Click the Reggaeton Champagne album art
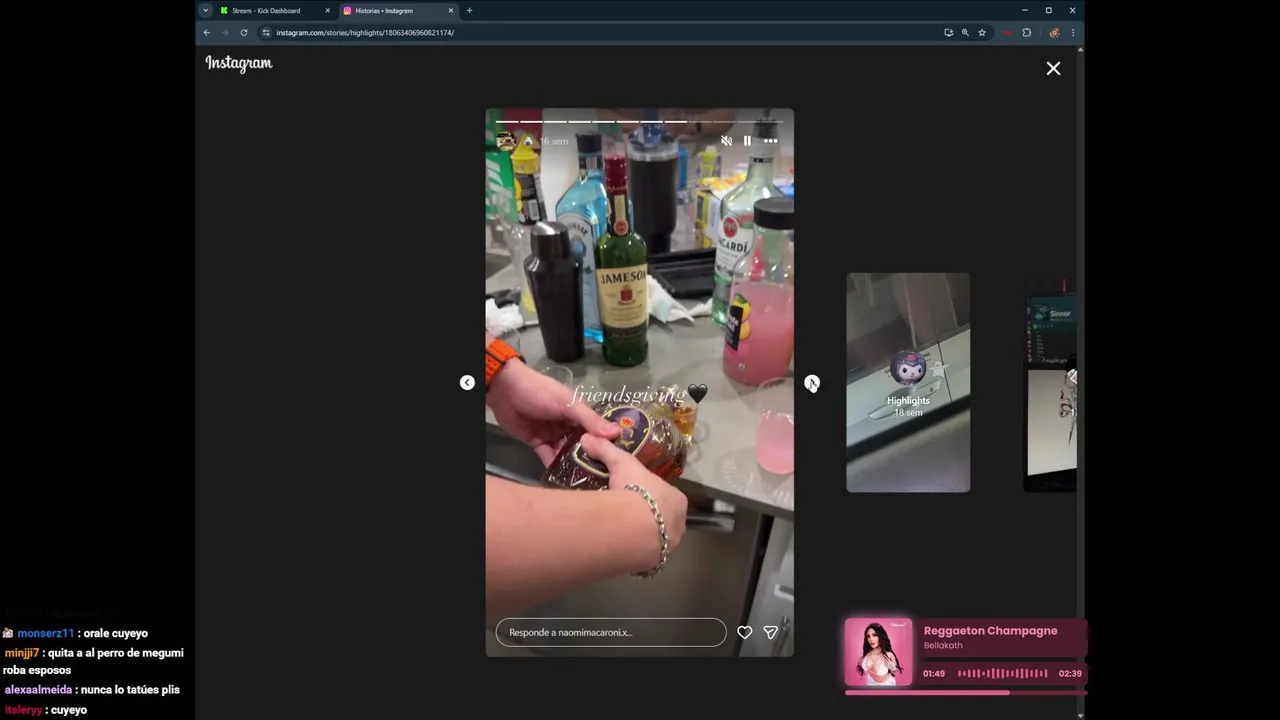Image resolution: width=1280 pixels, height=720 pixels. click(x=878, y=652)
